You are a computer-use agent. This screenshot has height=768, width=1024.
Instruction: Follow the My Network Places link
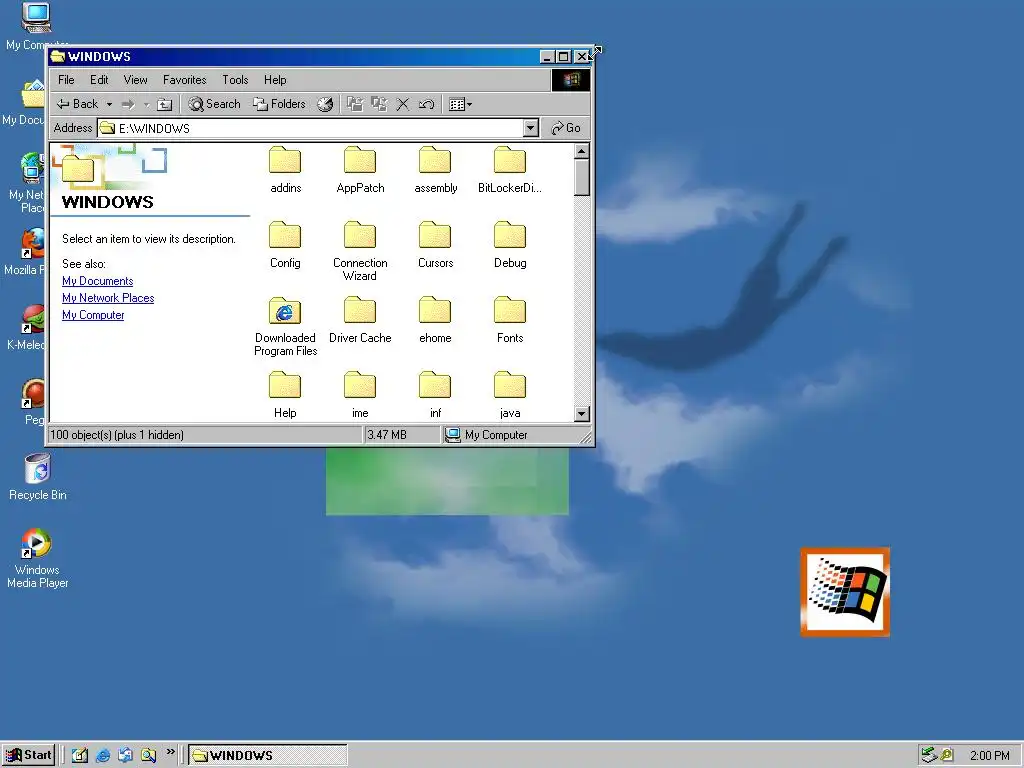(108, 298)
